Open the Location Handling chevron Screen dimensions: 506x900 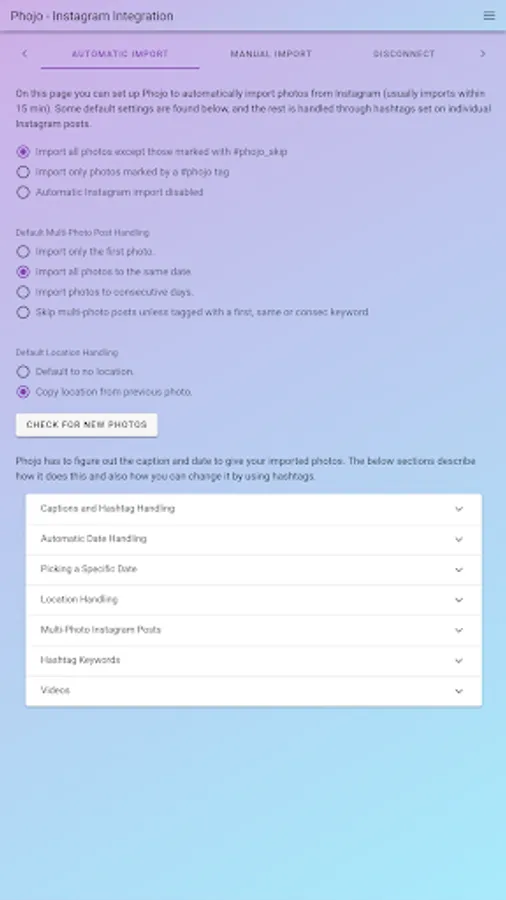click(459, 600)
